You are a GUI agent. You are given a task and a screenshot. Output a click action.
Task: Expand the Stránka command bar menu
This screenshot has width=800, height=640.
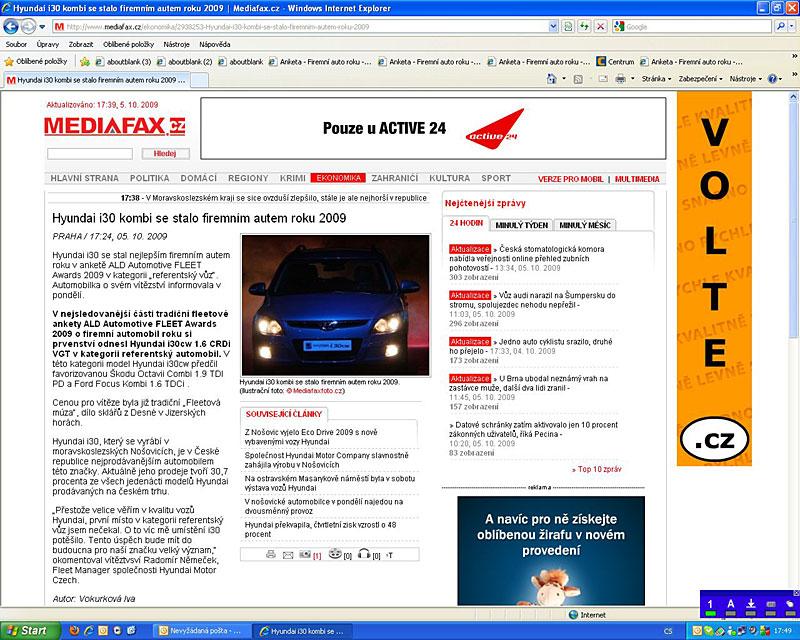point(656,79)
